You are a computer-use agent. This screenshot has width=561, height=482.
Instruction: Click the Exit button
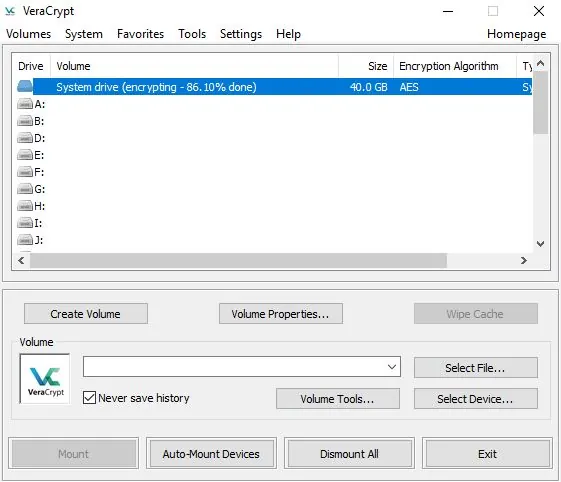coord(487,454)
